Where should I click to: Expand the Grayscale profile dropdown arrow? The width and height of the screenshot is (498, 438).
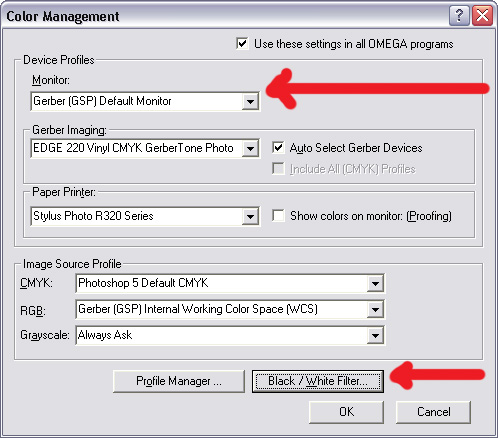pyautogui.click(x=375, y=335)
